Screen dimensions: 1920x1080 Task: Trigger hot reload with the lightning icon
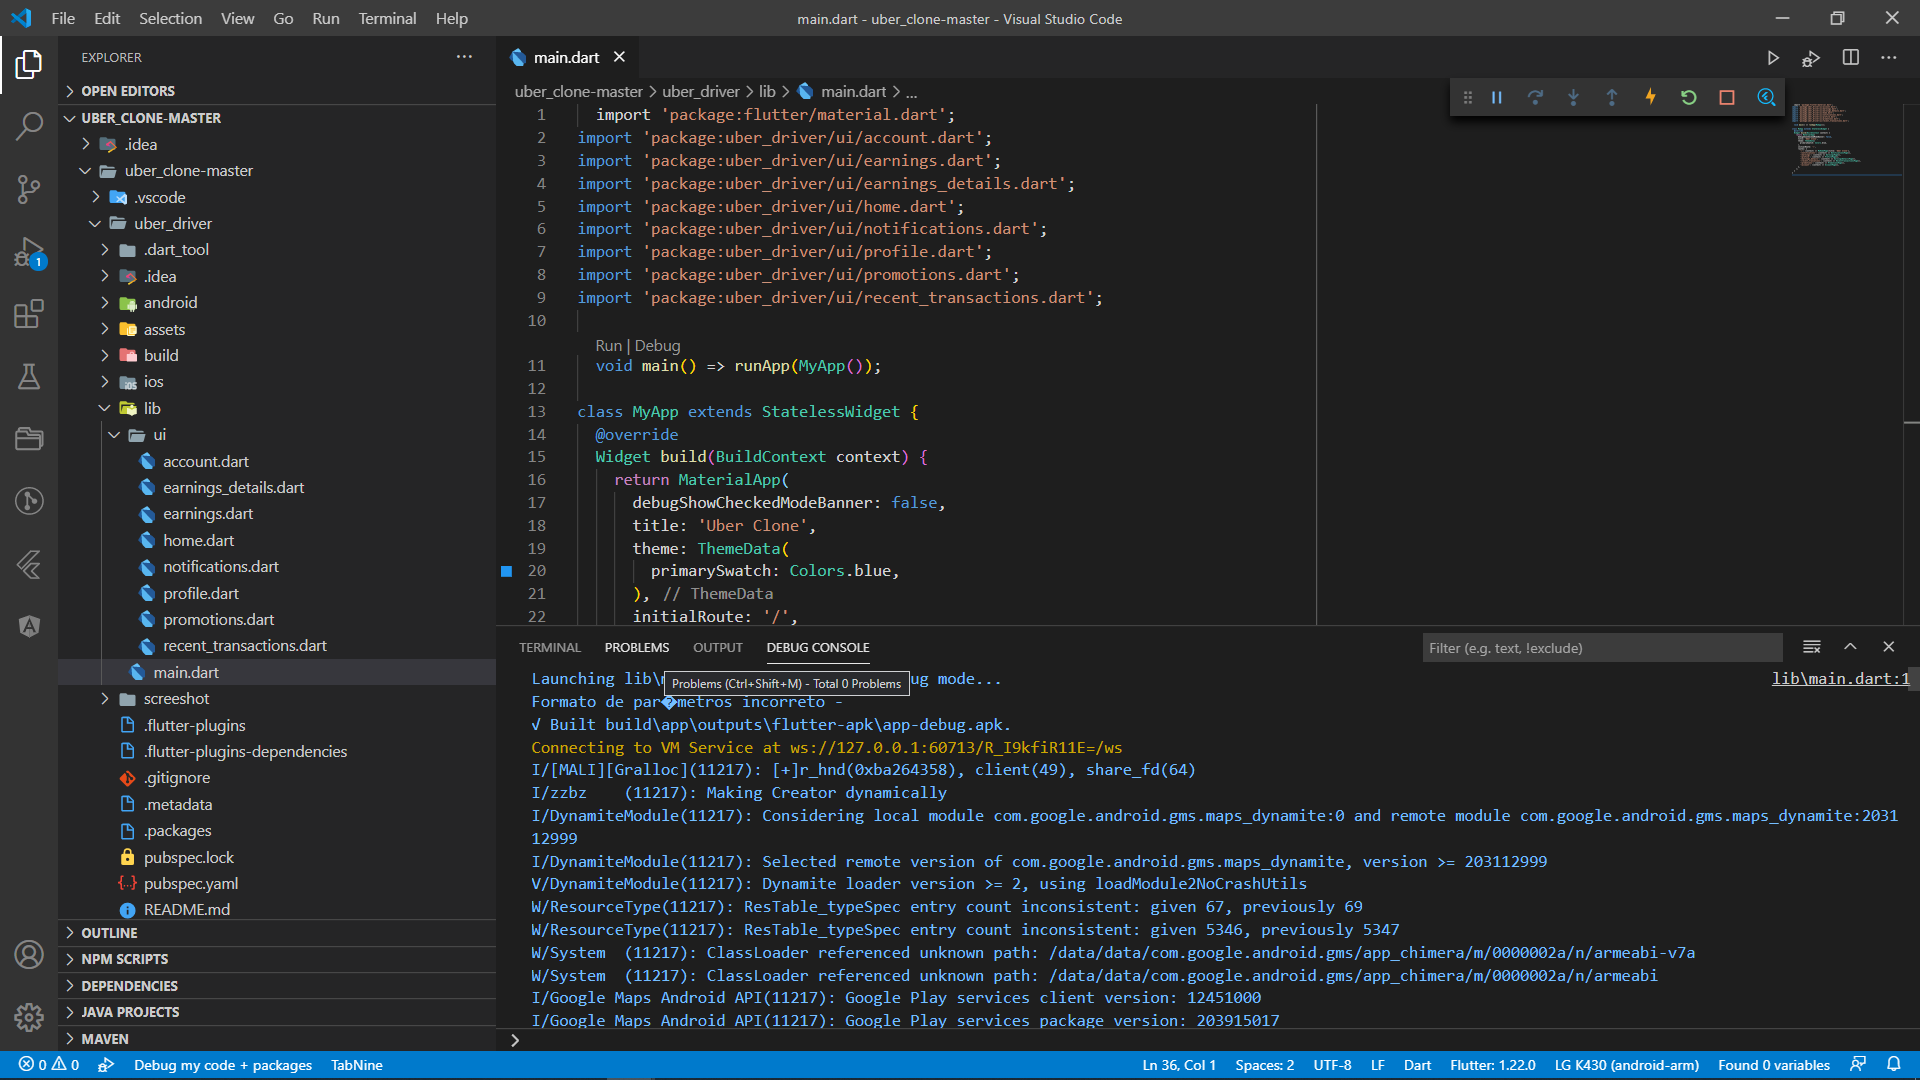point(1649,97)
